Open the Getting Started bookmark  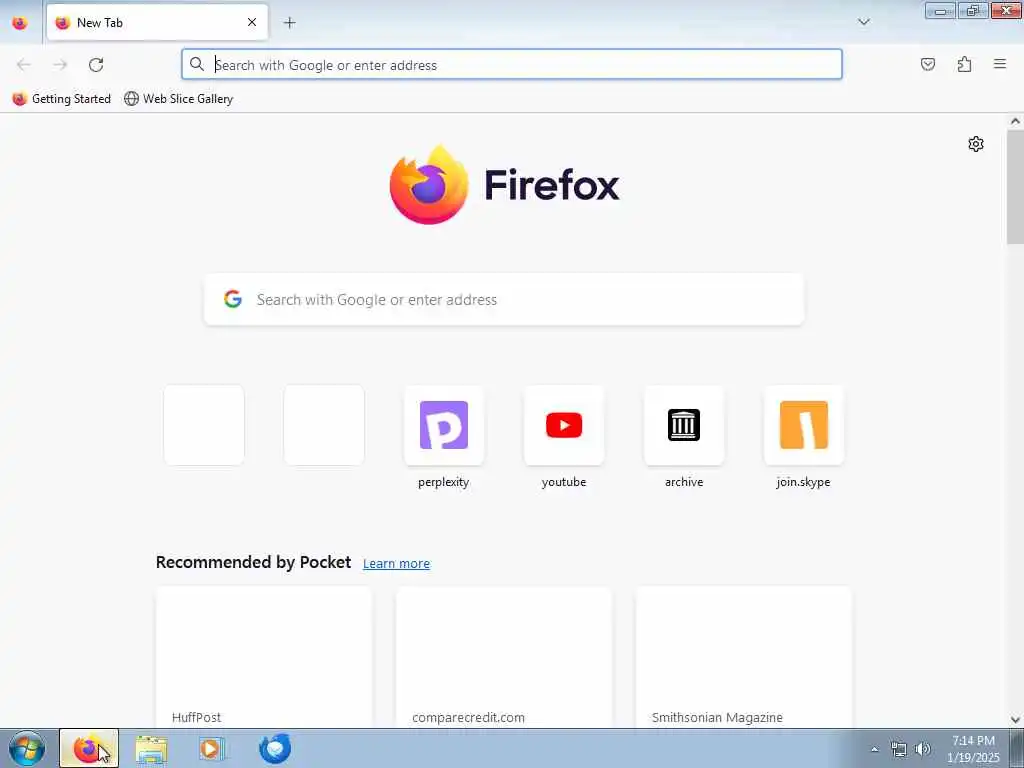click(x=62, y=99)
